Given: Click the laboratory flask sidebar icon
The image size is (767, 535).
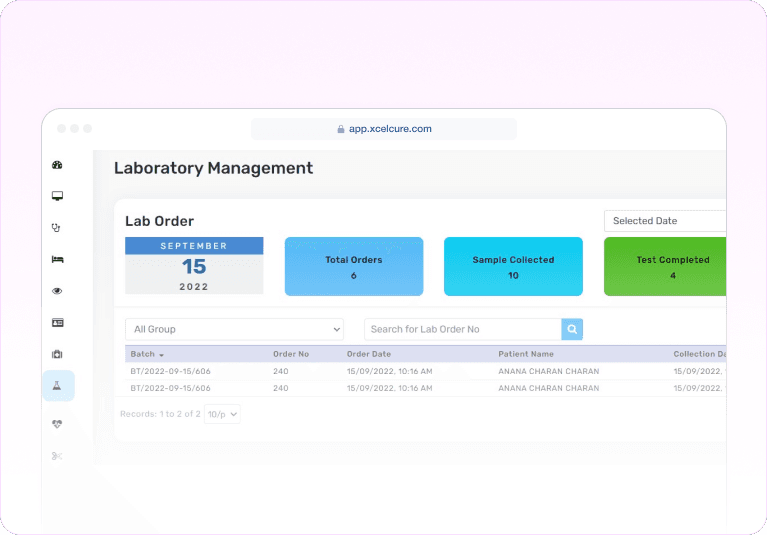Looking at the screenshot, I should click(57, 386).
